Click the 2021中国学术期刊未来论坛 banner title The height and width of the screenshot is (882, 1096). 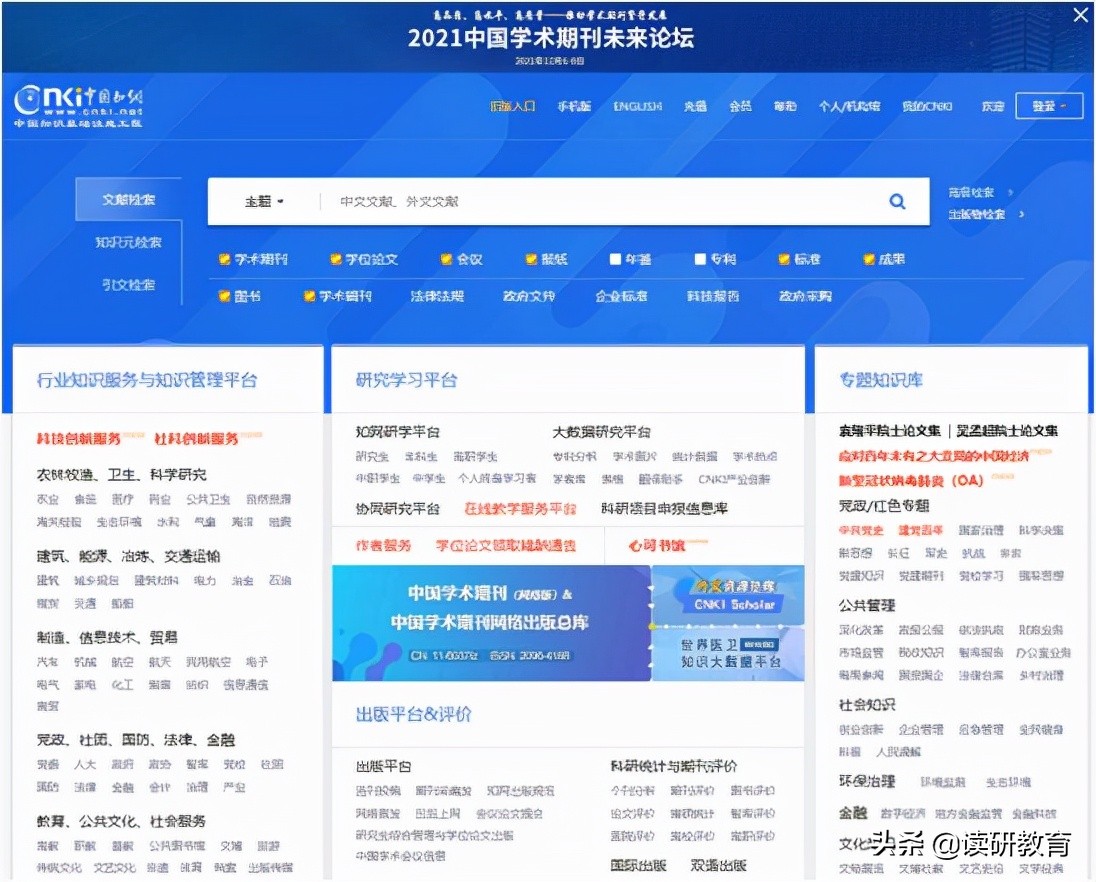[x=551, y=38]
